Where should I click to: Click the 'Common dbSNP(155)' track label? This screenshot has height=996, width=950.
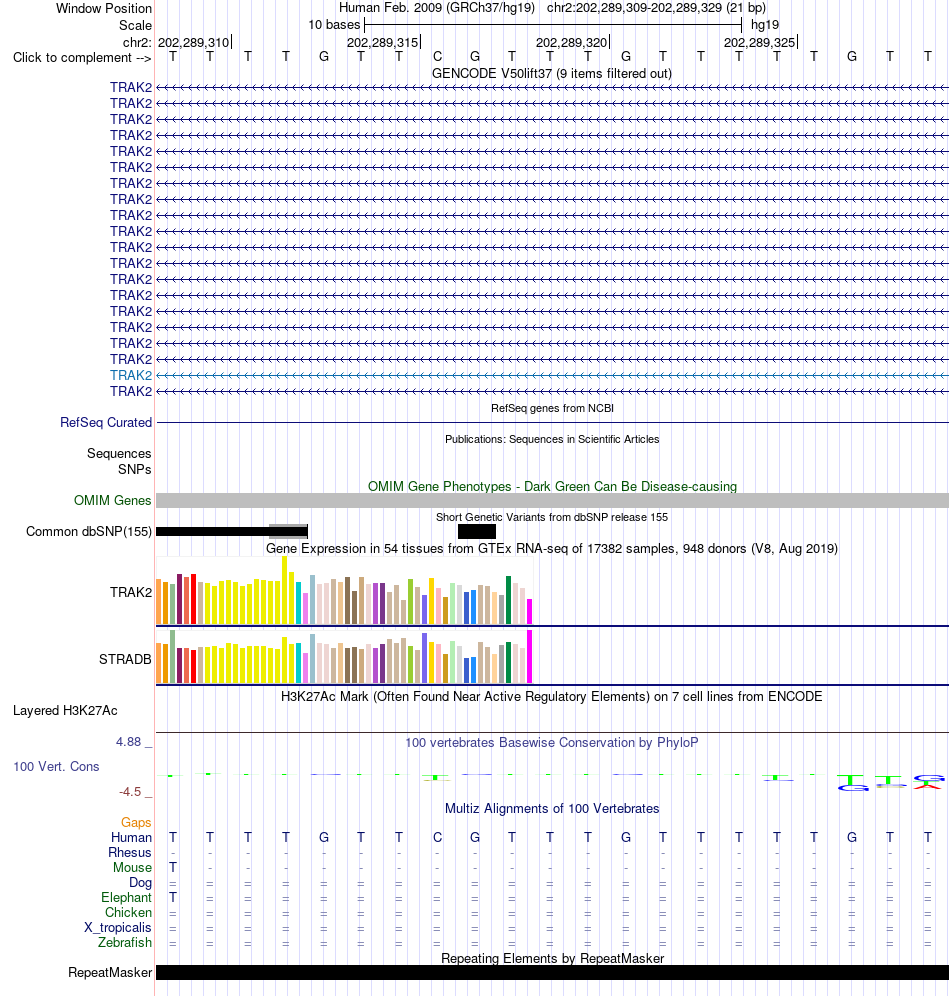(x=89, y=532)
